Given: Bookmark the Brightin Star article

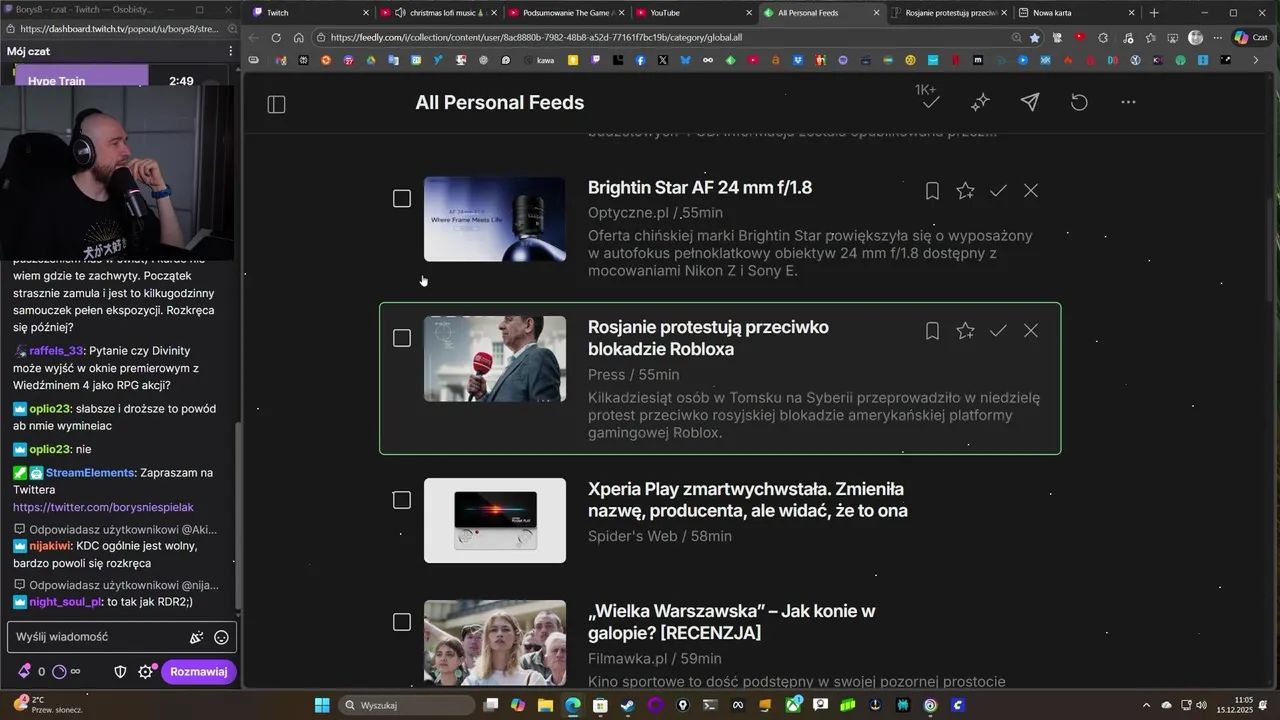Looking at the screenshot, I should click(932, 190).
